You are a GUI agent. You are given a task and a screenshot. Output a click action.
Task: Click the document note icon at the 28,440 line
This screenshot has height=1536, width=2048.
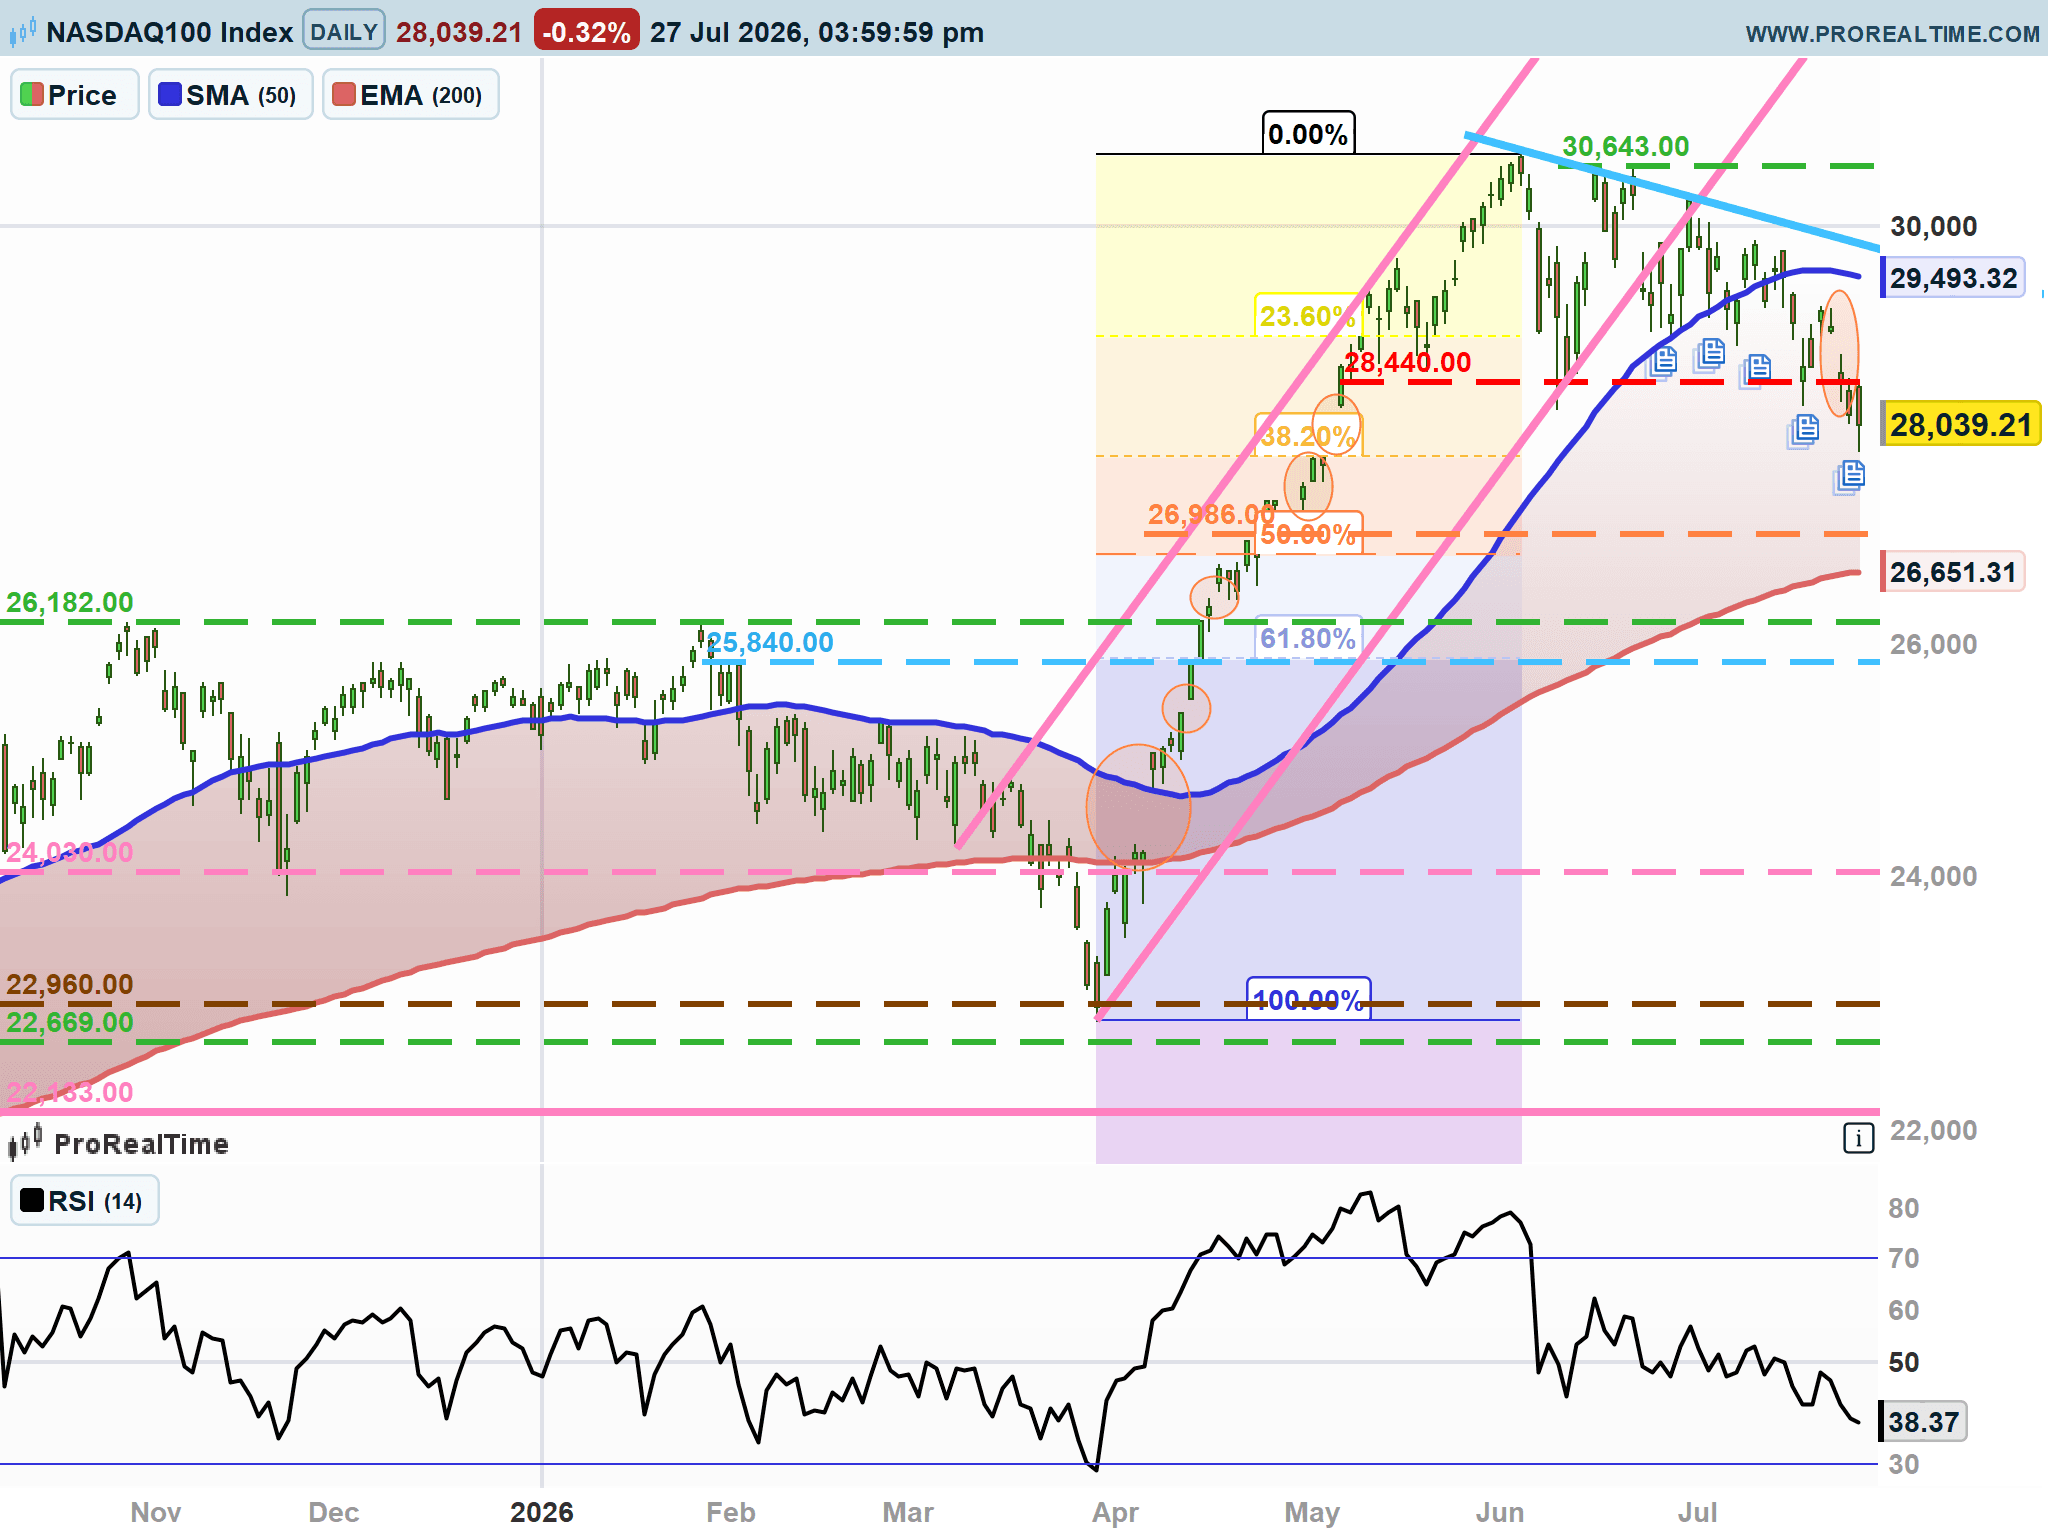[1663, 361]
